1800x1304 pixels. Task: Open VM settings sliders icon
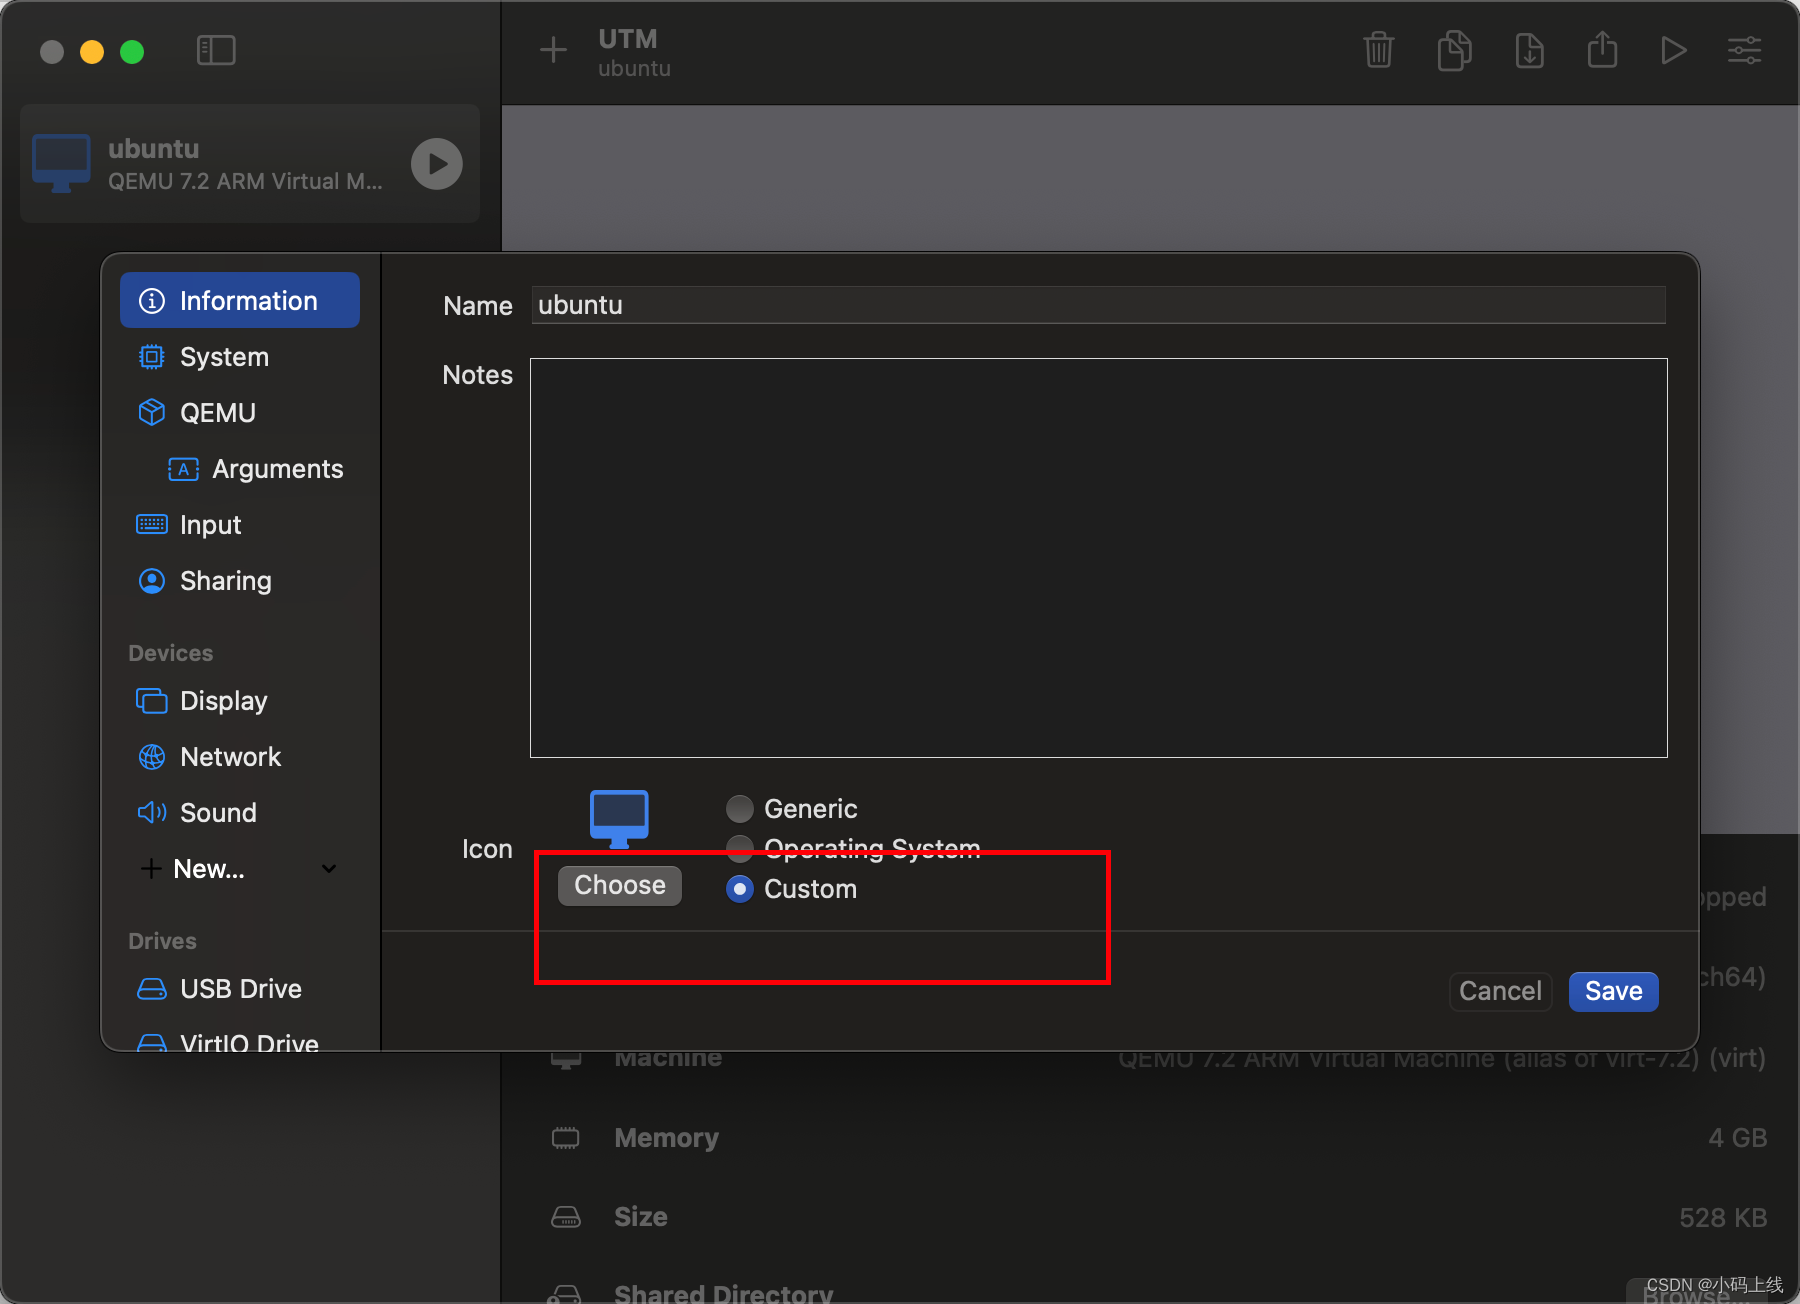pyautogui.click(x=1745, y=50)
